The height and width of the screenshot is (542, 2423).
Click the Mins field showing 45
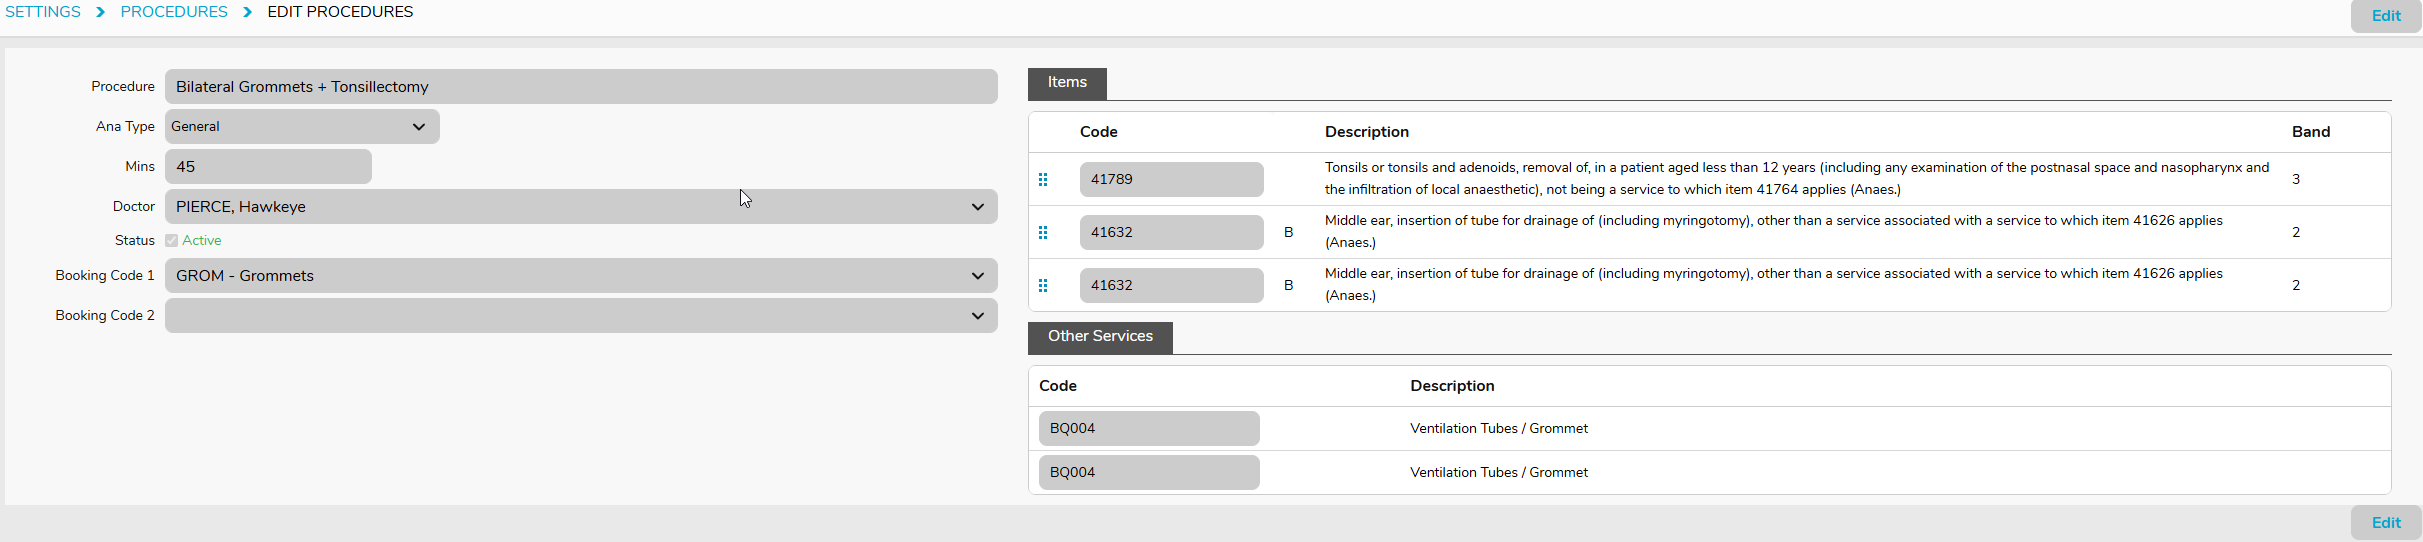pos(268,167)
